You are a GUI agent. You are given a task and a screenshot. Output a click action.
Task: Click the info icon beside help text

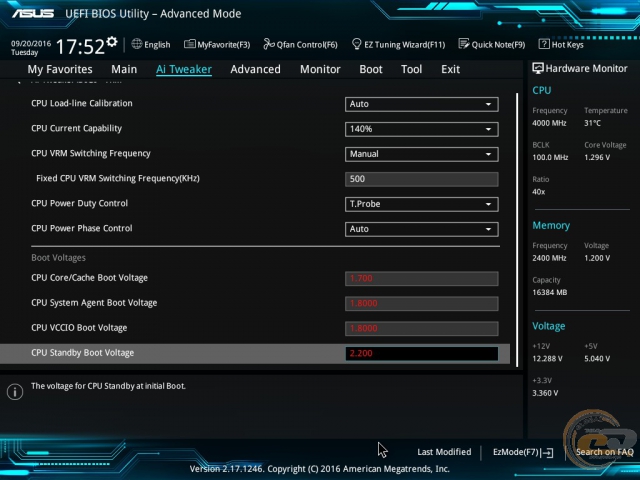(x=15, y=392)
